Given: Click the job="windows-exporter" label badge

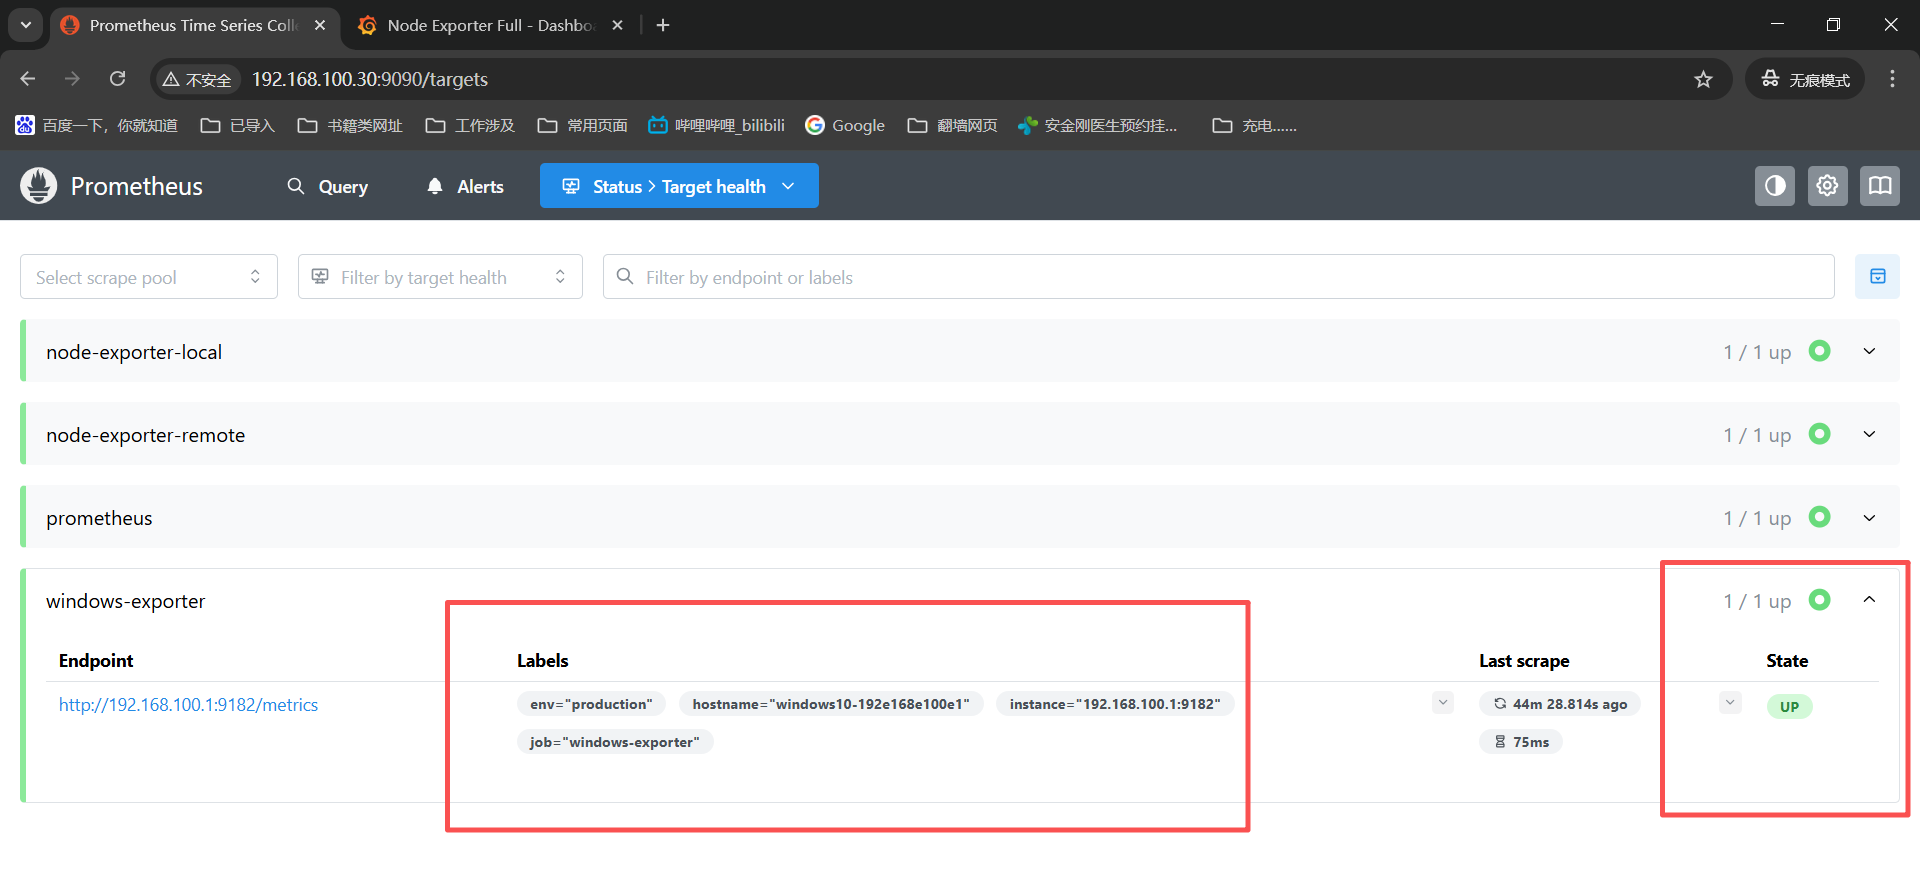Looking at the screenshot, I should [x=615, y=742].
